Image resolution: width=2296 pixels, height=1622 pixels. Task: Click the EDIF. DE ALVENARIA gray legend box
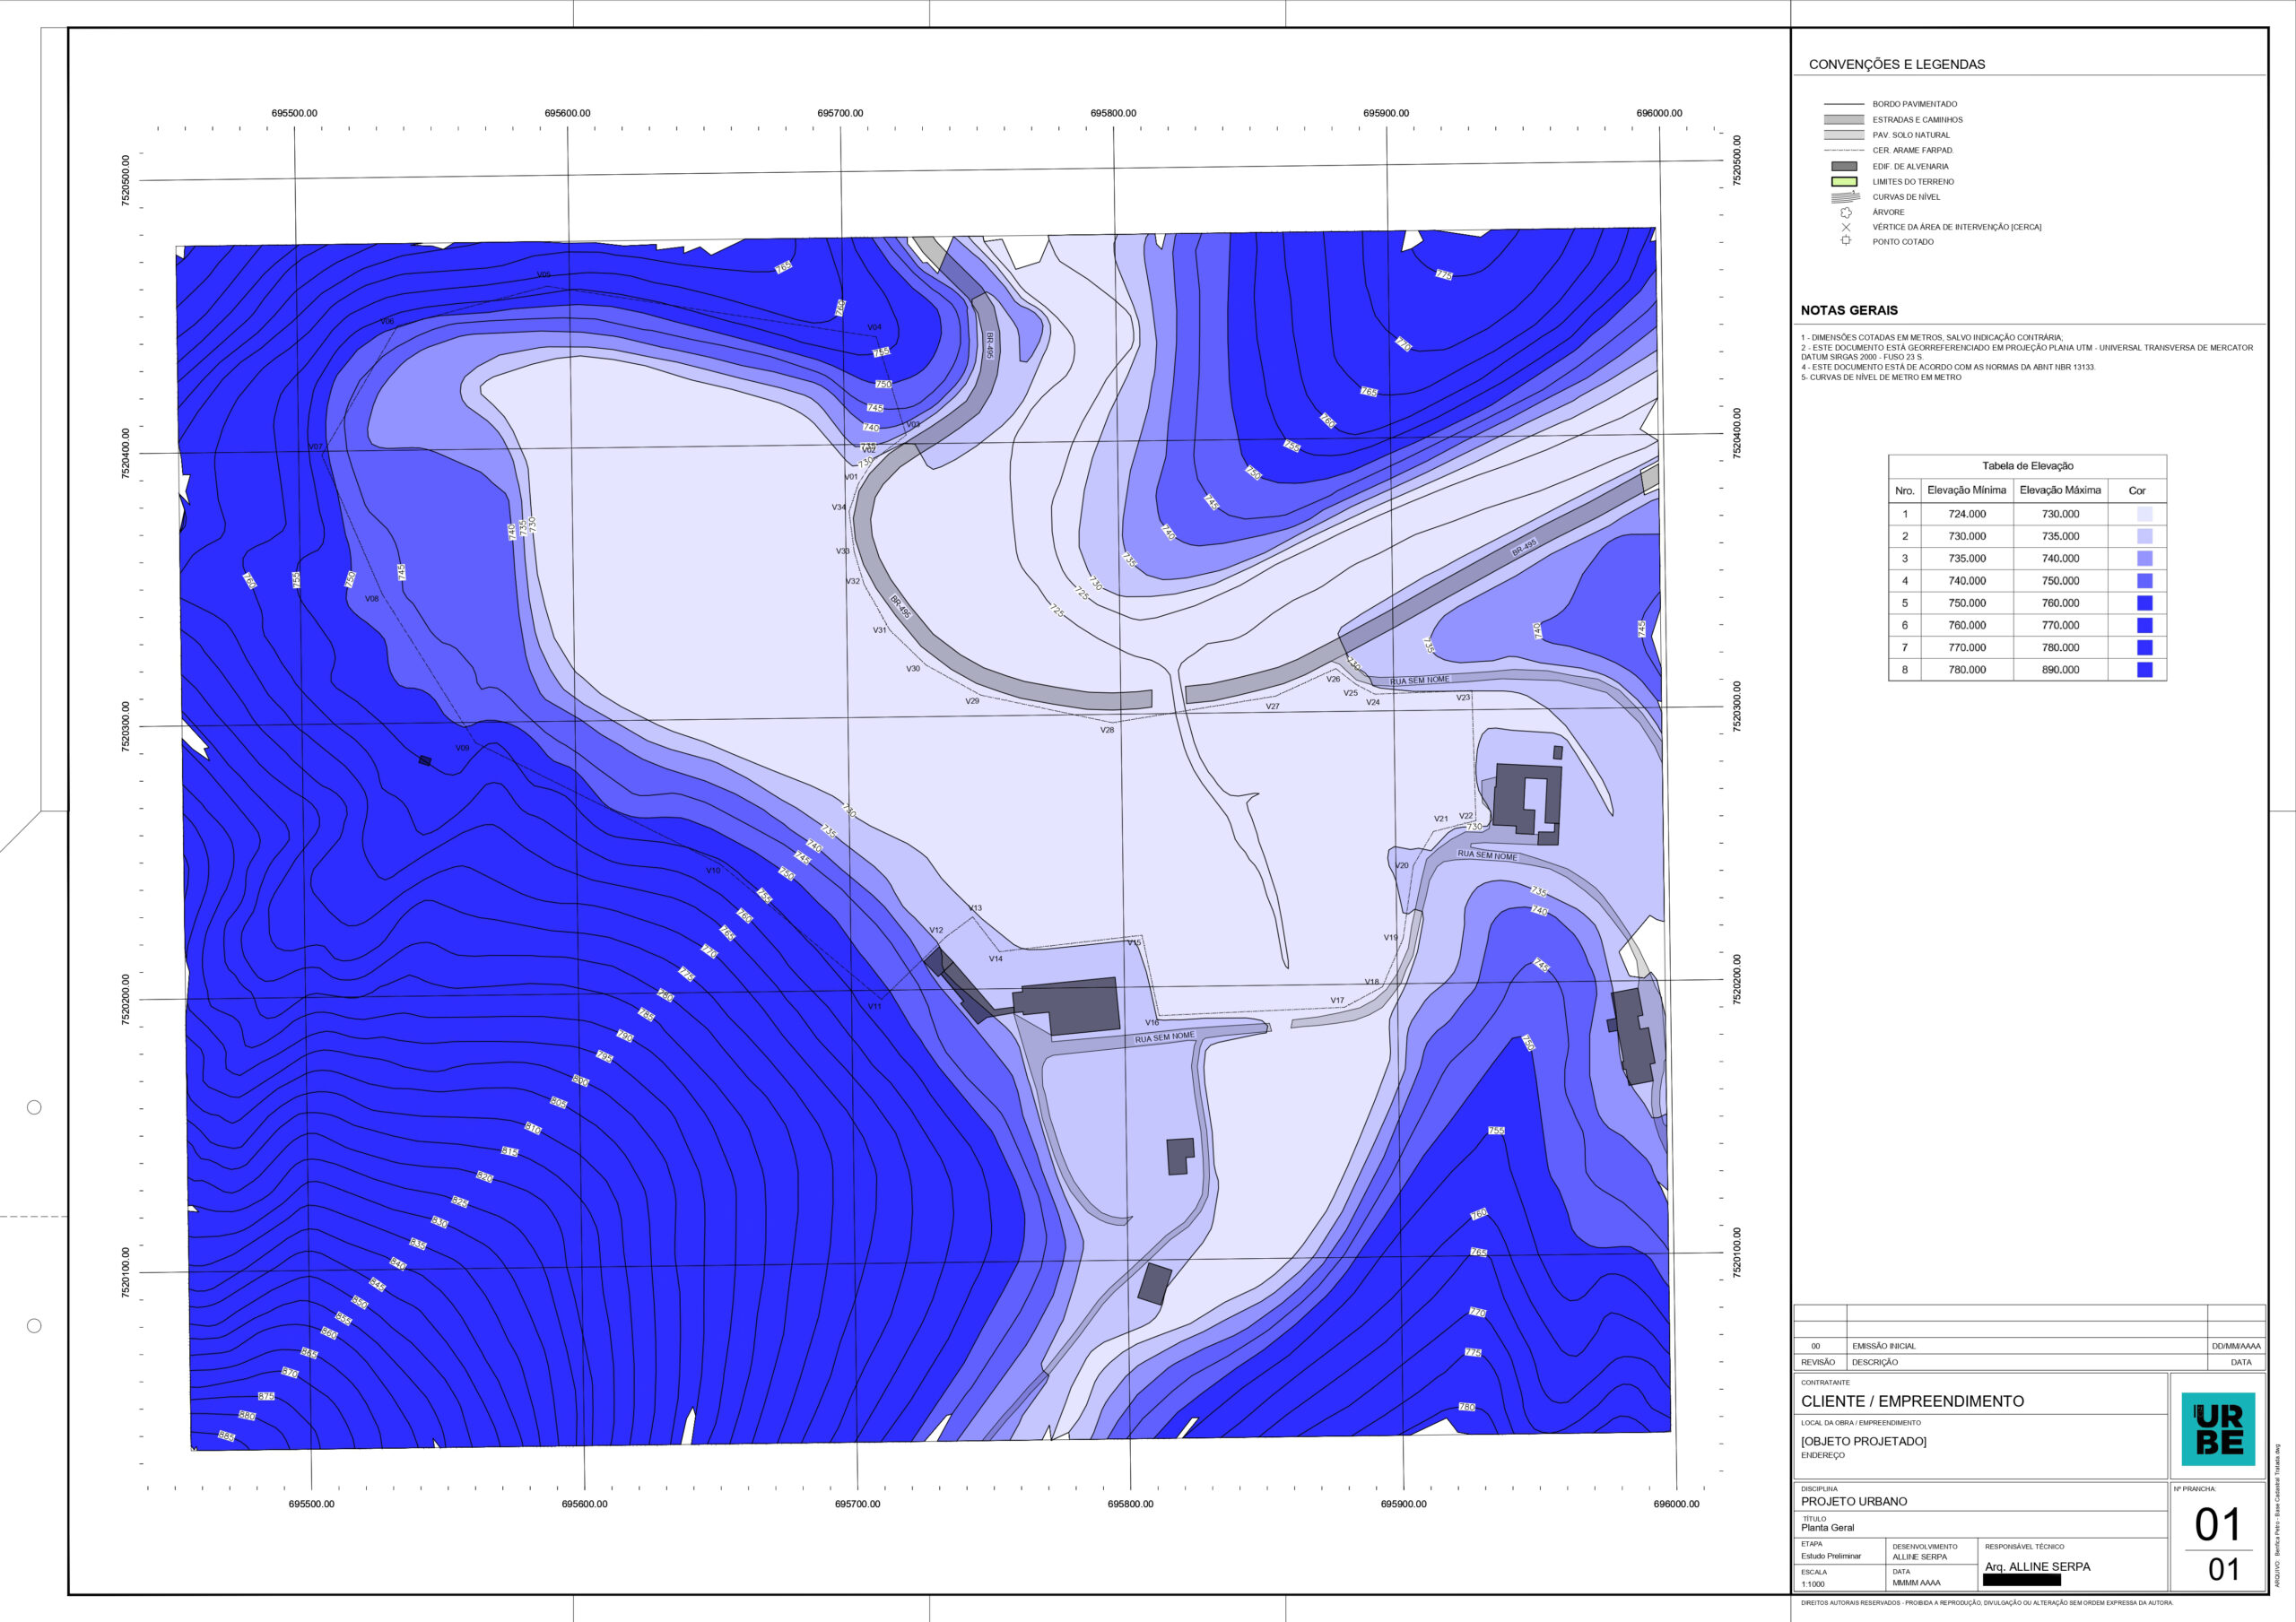coord(1844,167)
